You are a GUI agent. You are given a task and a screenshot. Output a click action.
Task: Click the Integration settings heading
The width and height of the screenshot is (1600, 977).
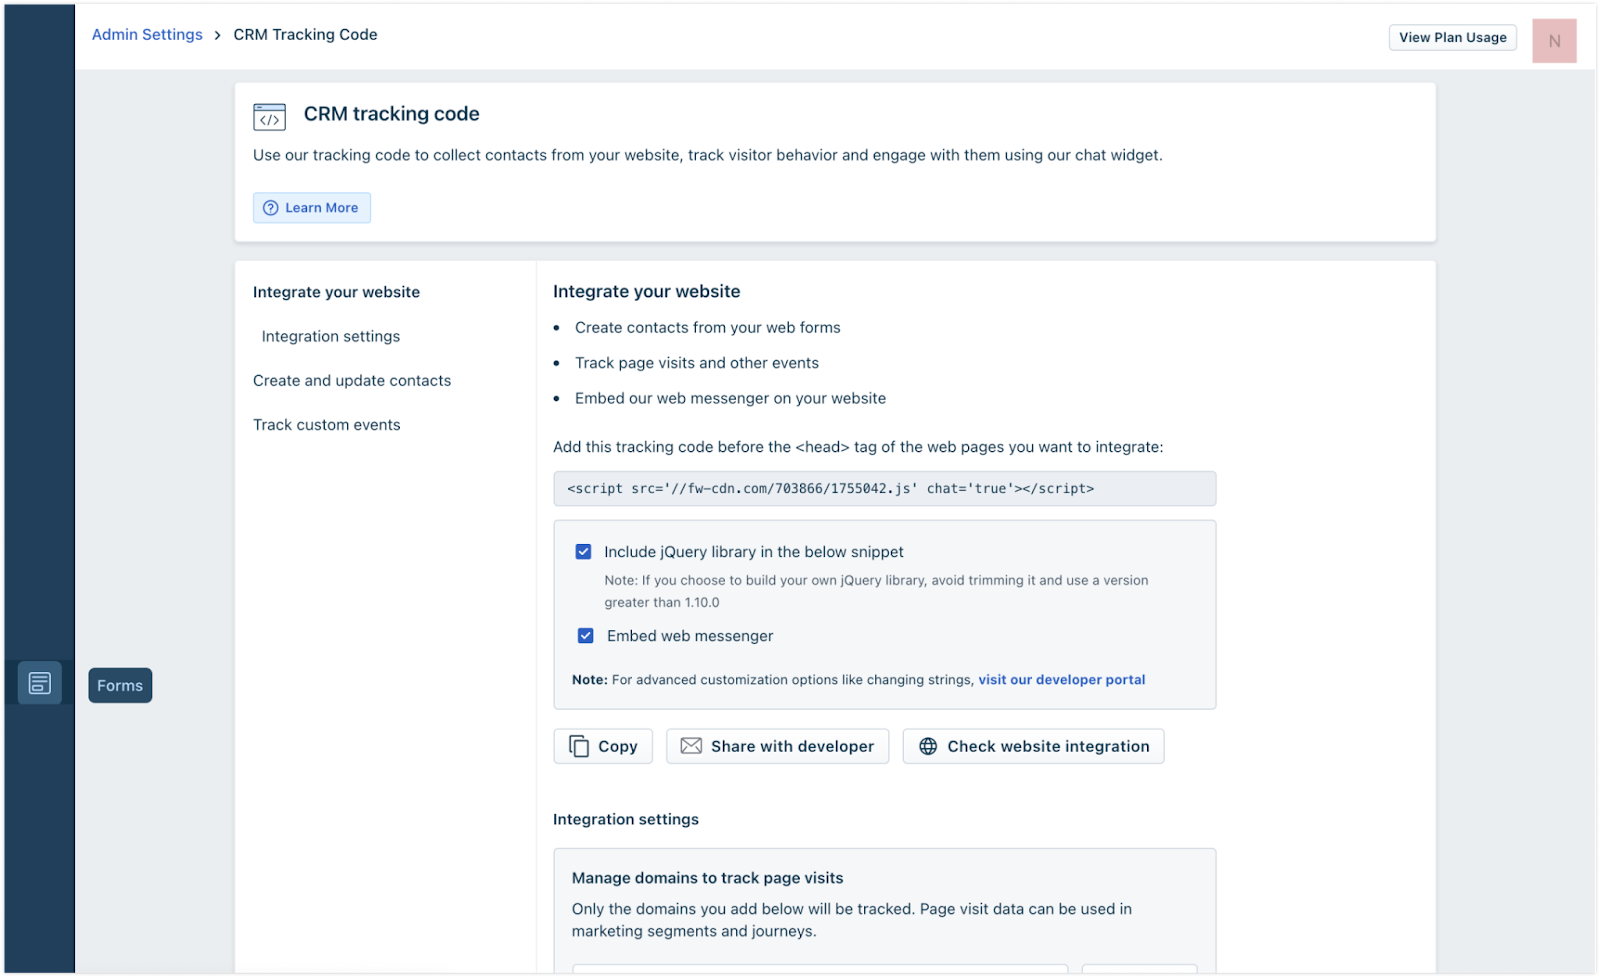(626, 820)
